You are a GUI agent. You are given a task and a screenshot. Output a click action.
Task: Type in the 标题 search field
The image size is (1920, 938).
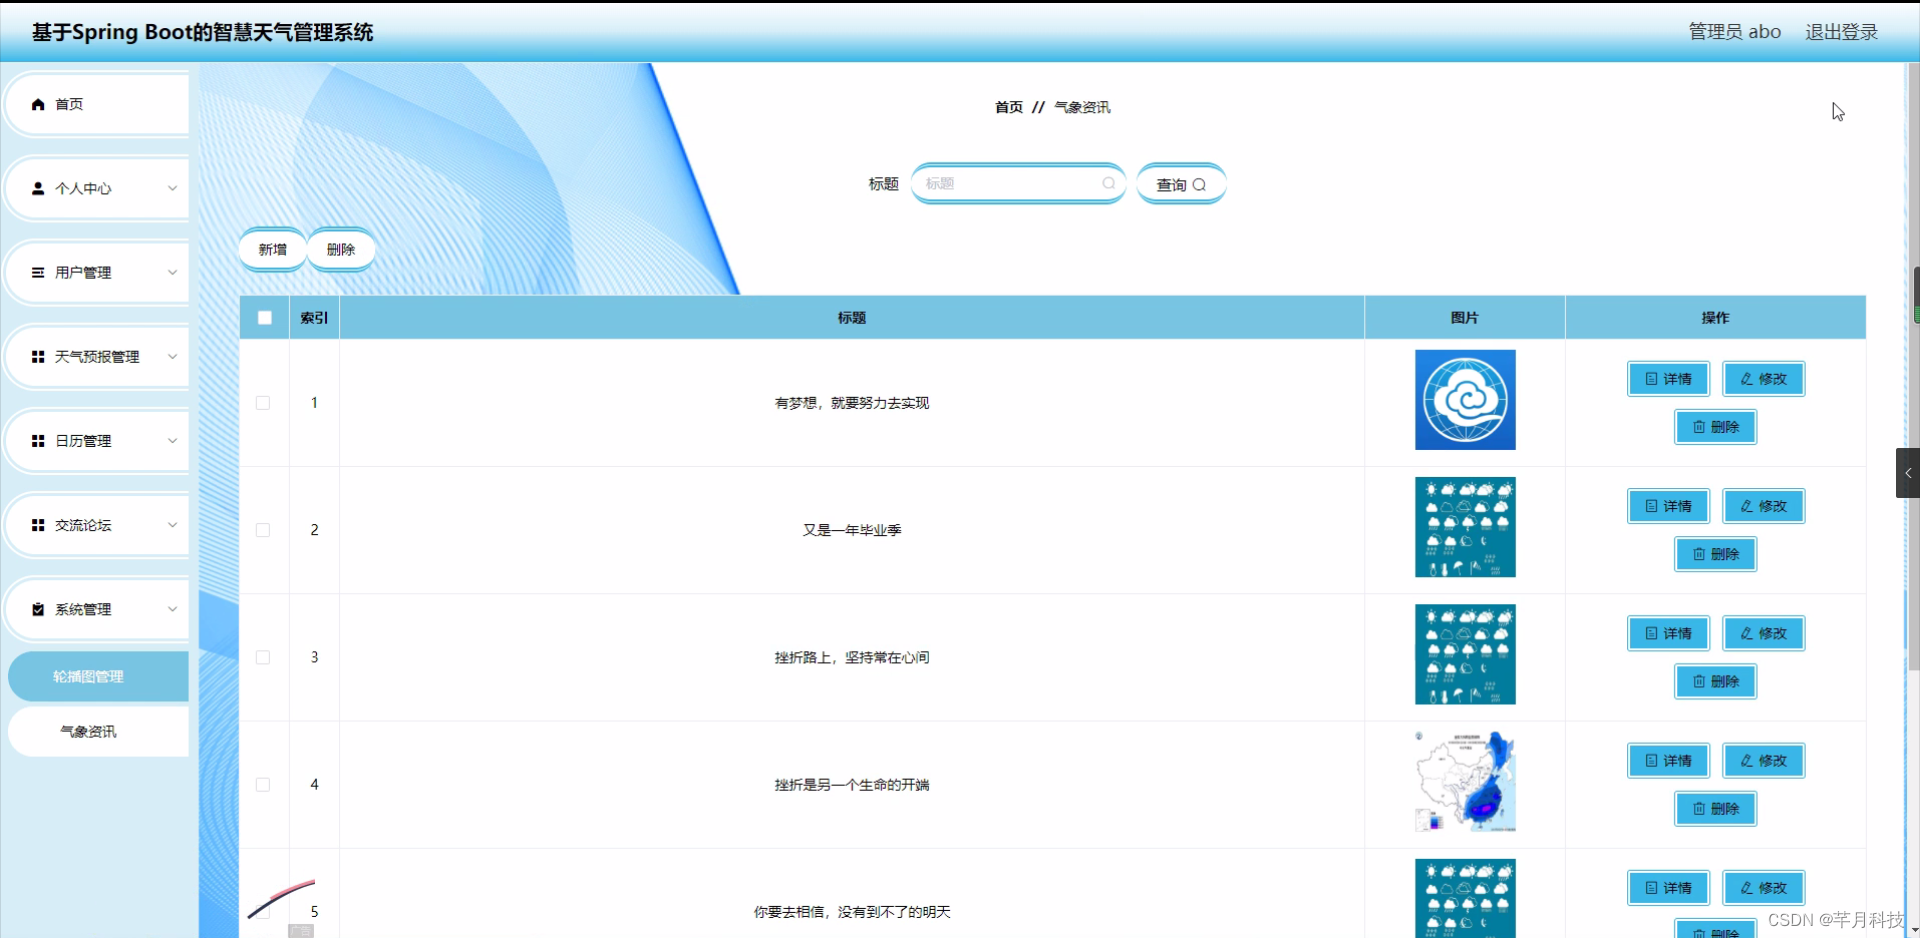click(x=1010, y=183)
